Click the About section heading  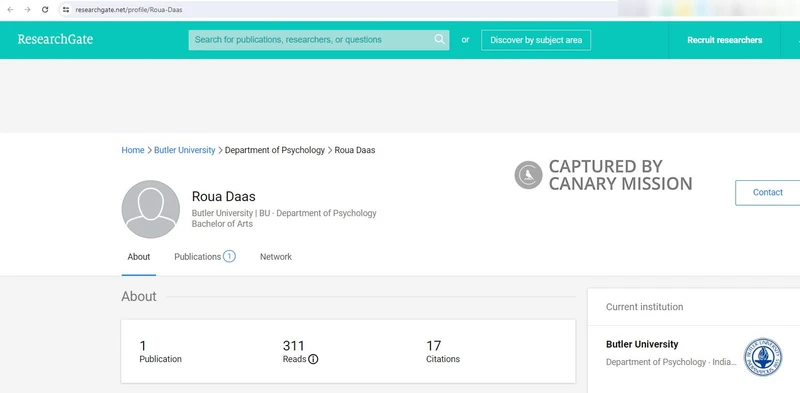pyautogui.click(x=139, y=297)
